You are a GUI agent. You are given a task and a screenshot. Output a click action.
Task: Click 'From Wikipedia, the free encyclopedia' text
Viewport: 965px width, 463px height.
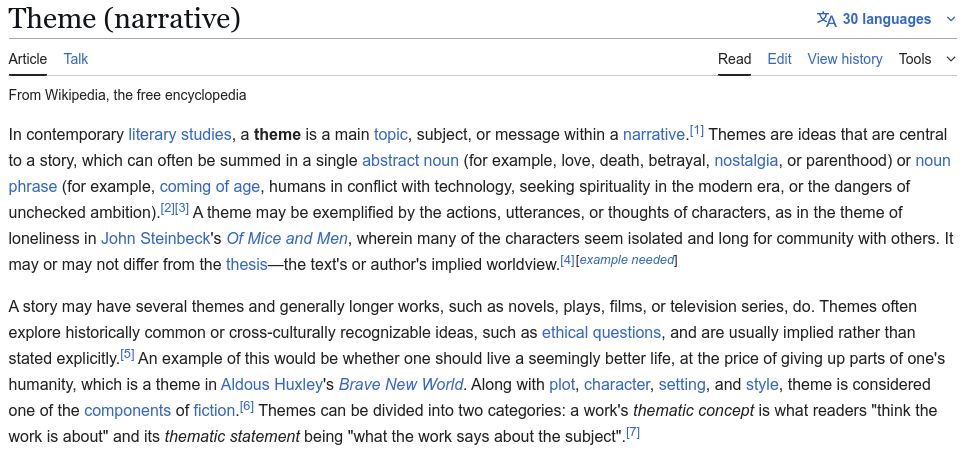[127, 95]
